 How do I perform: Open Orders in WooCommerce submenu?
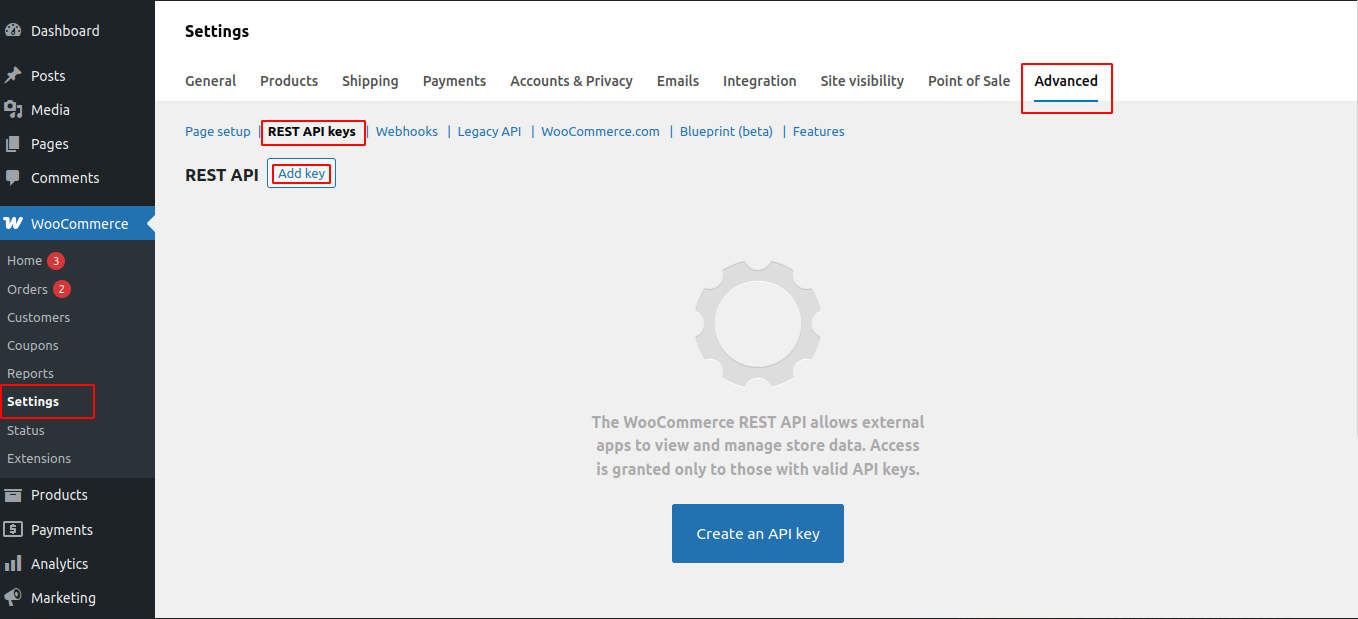pos(27,290)
